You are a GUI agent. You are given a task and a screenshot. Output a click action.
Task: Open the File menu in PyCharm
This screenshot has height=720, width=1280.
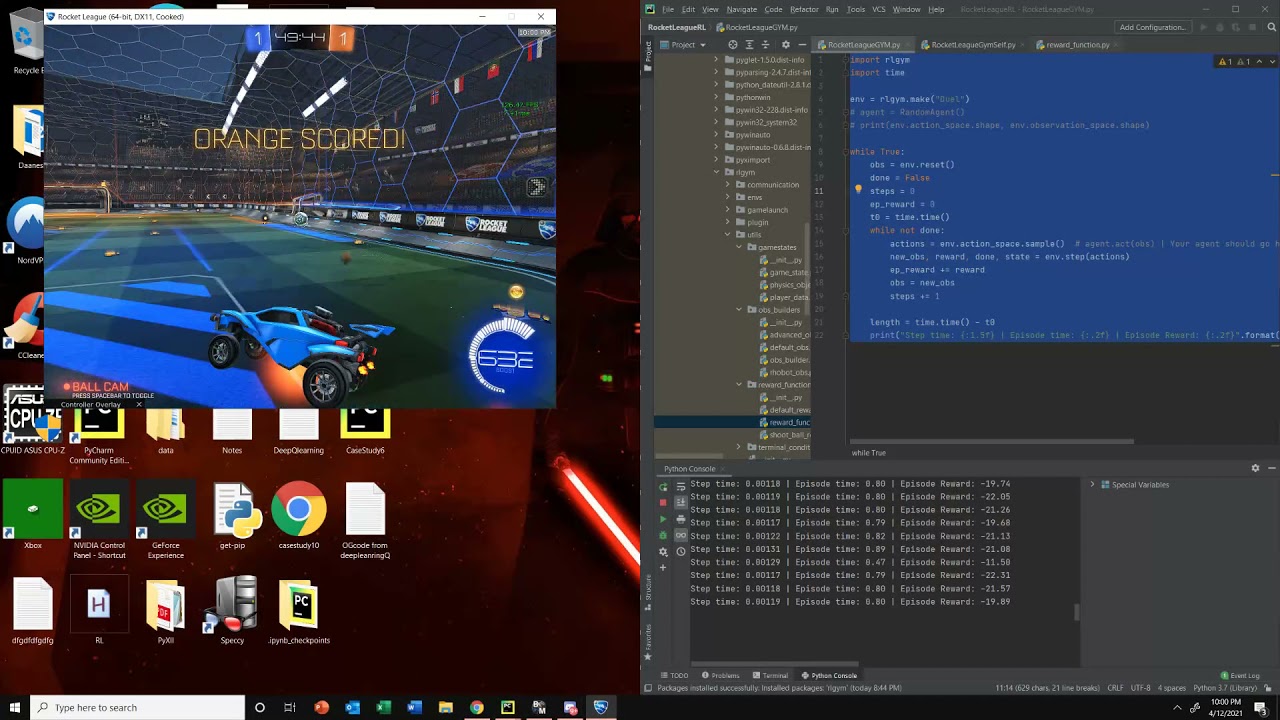[668, 9]
